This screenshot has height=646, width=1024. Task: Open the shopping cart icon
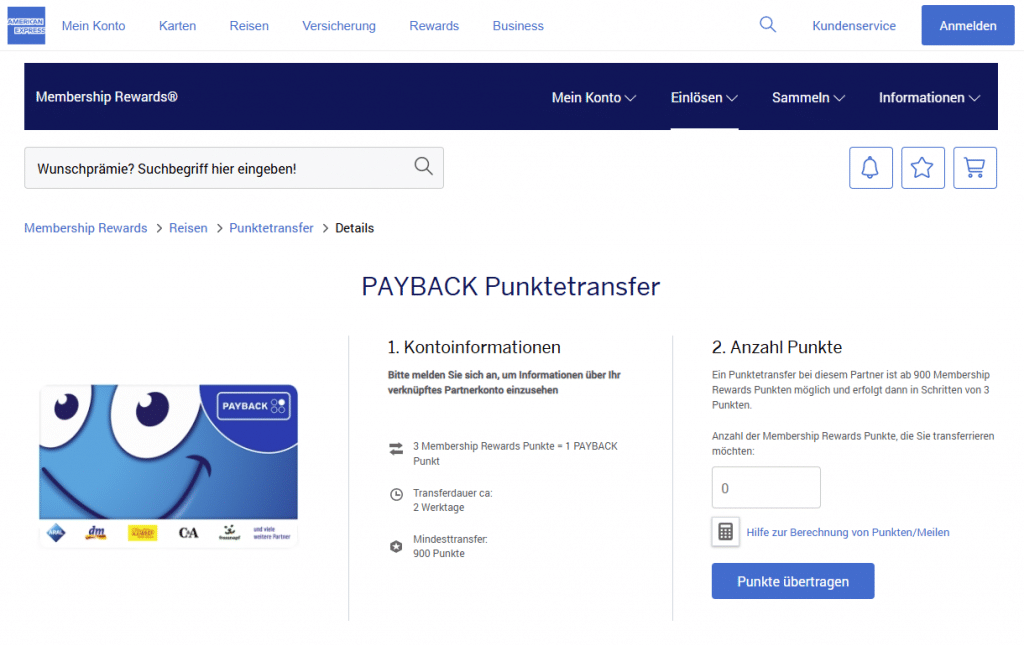pyautogui.click(x=974, y=168)
